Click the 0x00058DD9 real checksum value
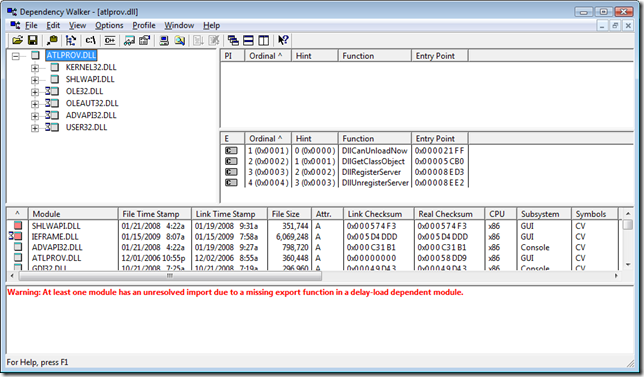 click(442, 258)
